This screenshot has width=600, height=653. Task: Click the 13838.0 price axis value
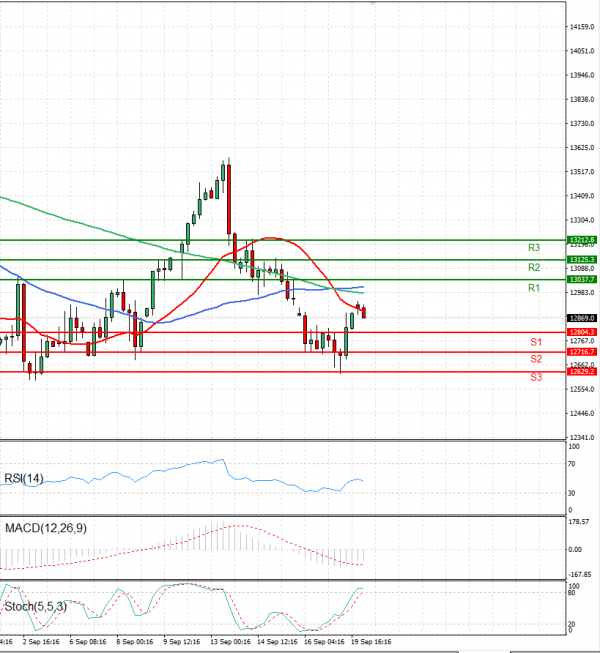(582, 100)
